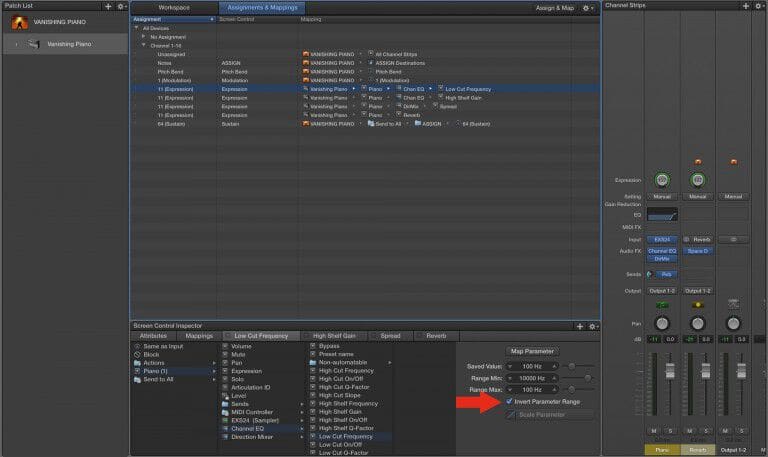Click the Block icon in the inspector
Image resolution: width=768 pixels, height=457 pixels.
(137, 355)
